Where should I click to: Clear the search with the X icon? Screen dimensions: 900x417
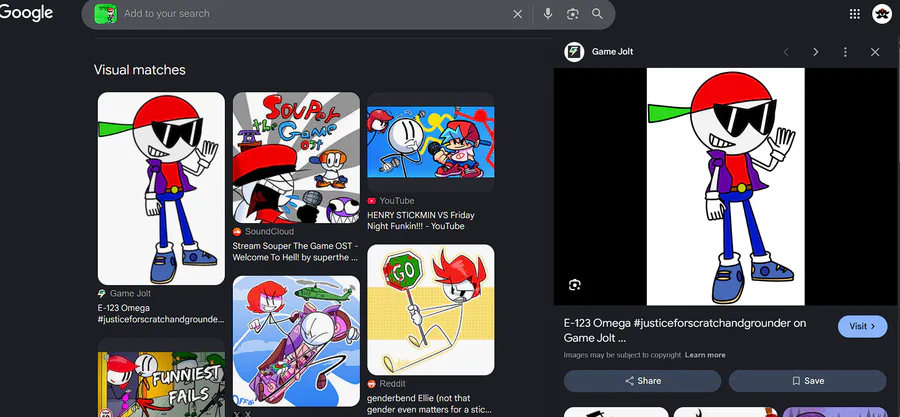[x=518, y=14]
